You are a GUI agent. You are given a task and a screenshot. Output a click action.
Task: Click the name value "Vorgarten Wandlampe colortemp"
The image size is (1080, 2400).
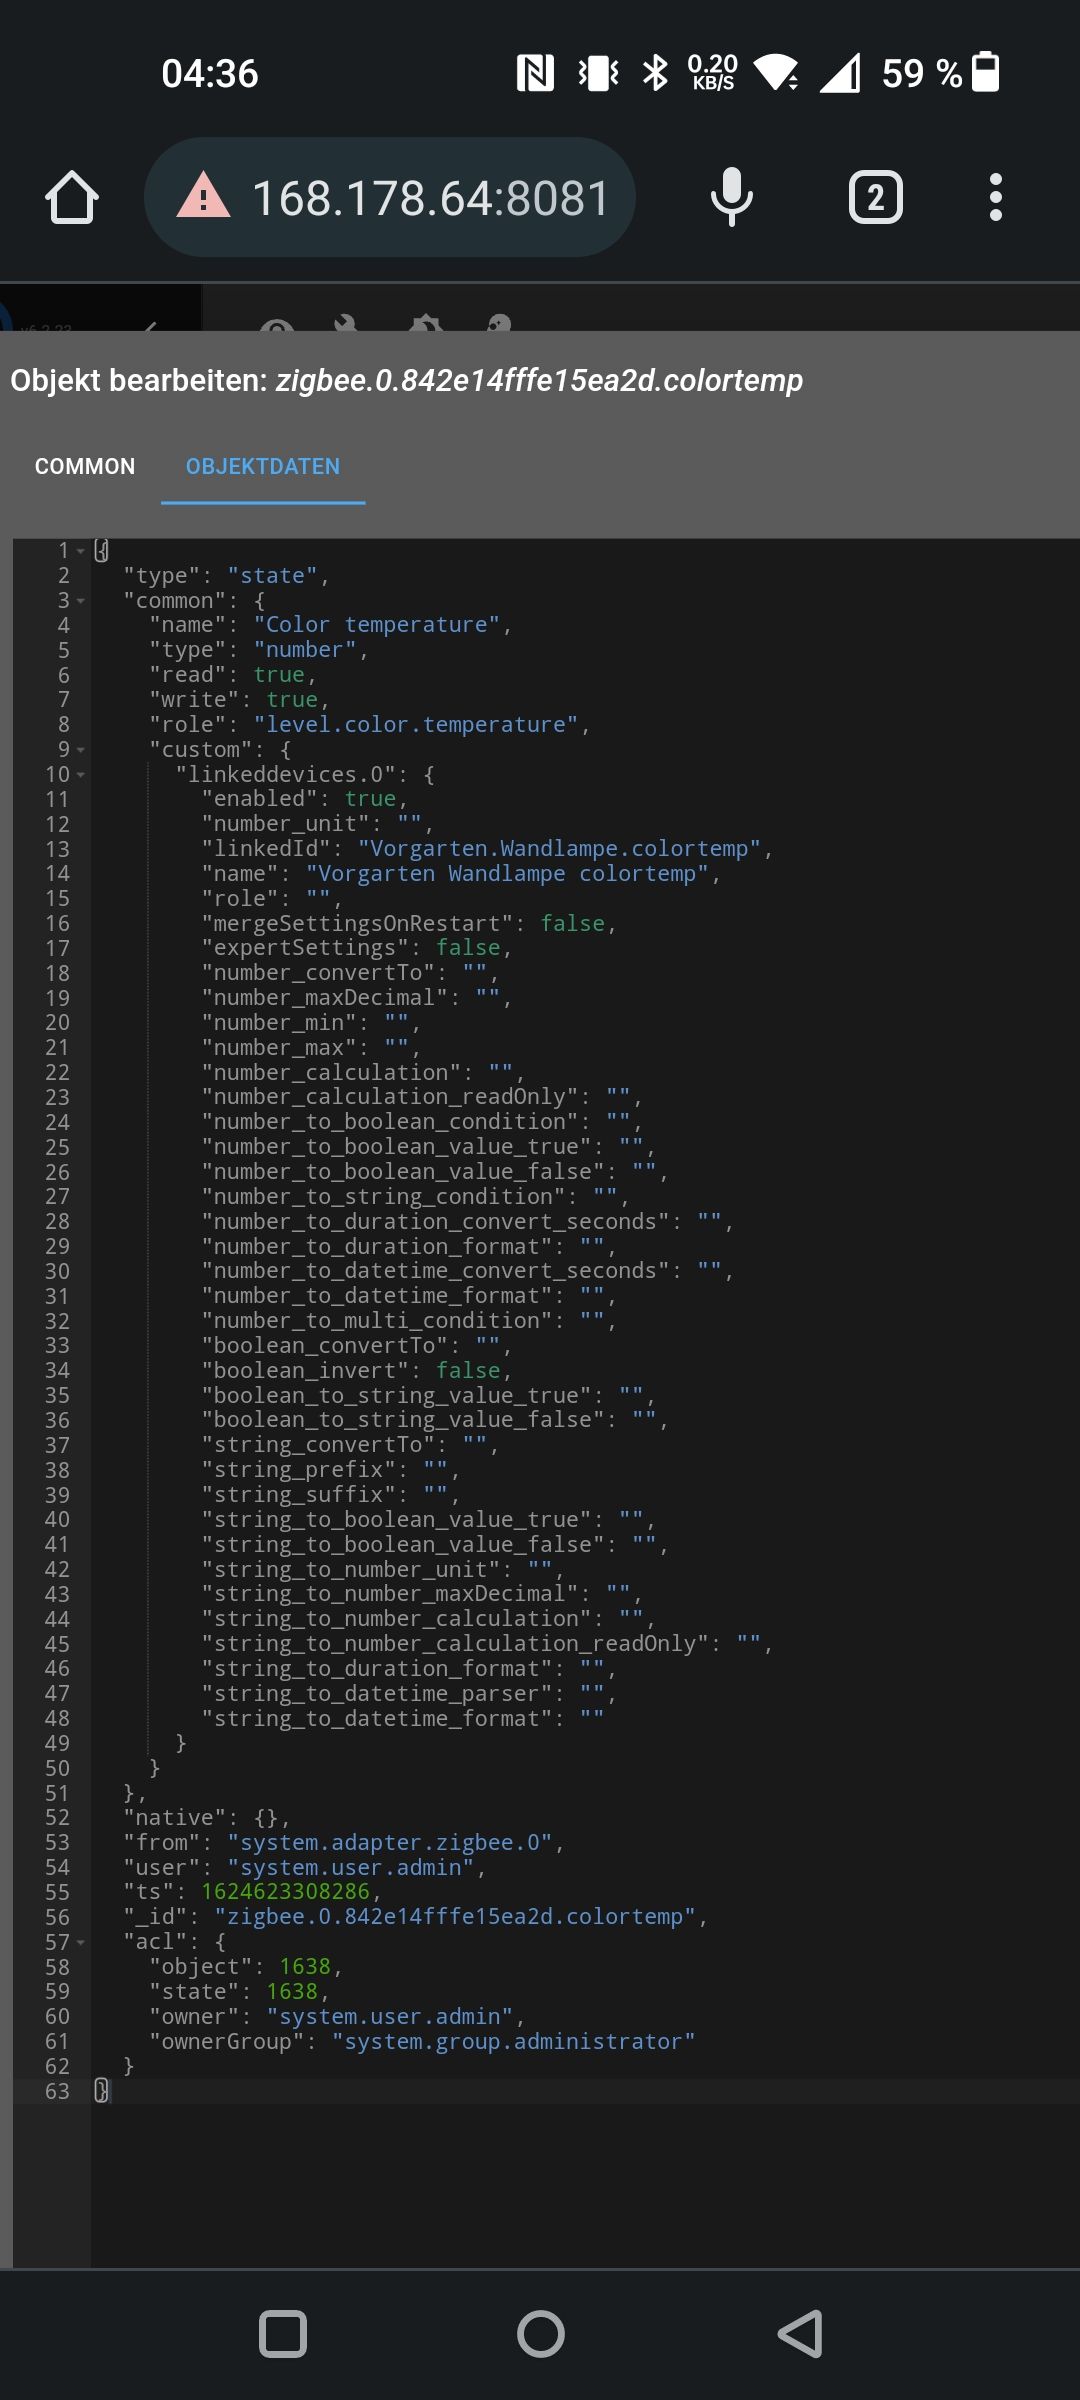pos(508,874)
